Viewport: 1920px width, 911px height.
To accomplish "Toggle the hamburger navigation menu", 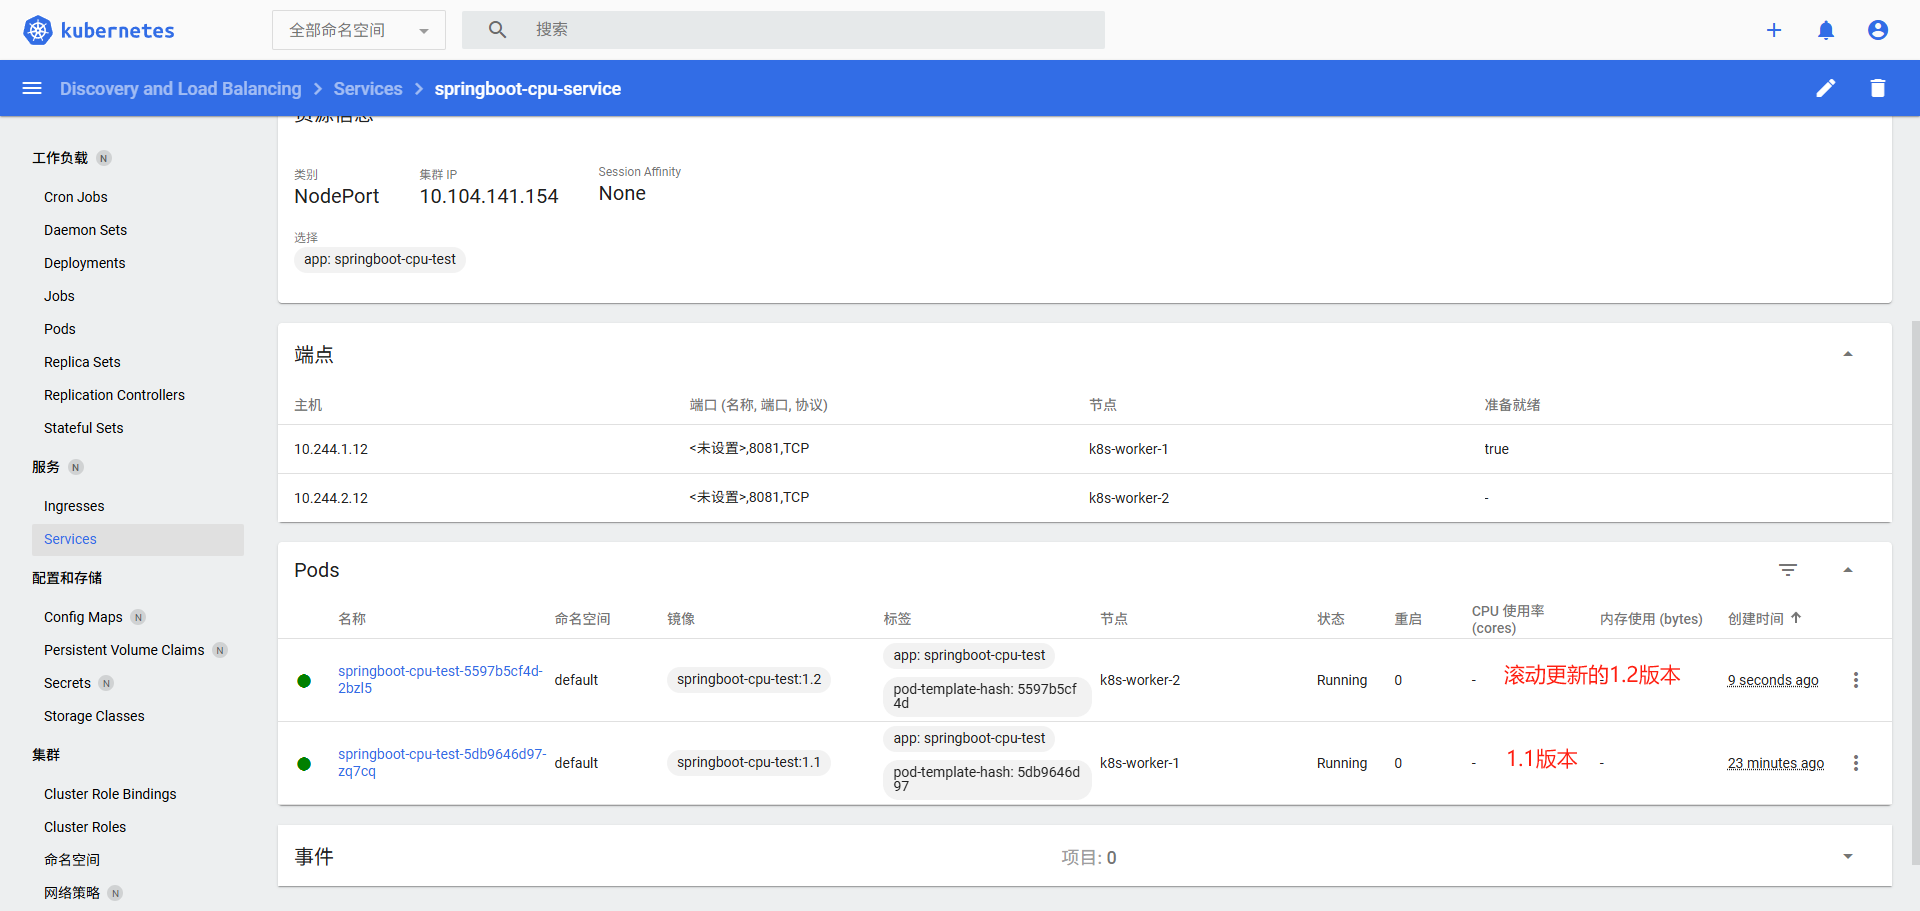I will coord(32,88).
